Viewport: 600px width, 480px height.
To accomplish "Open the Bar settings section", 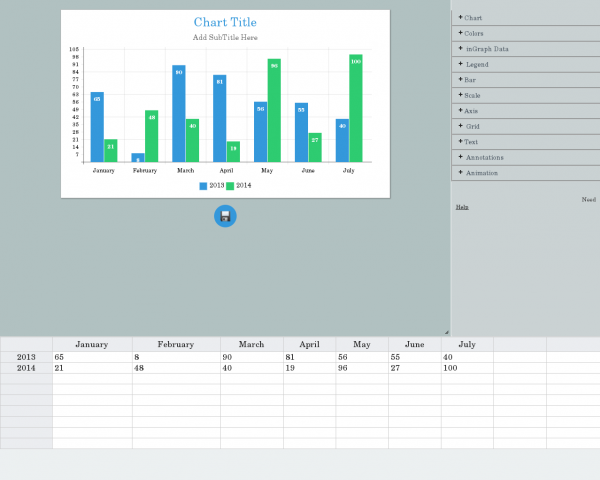I will [x=468, y=80].
